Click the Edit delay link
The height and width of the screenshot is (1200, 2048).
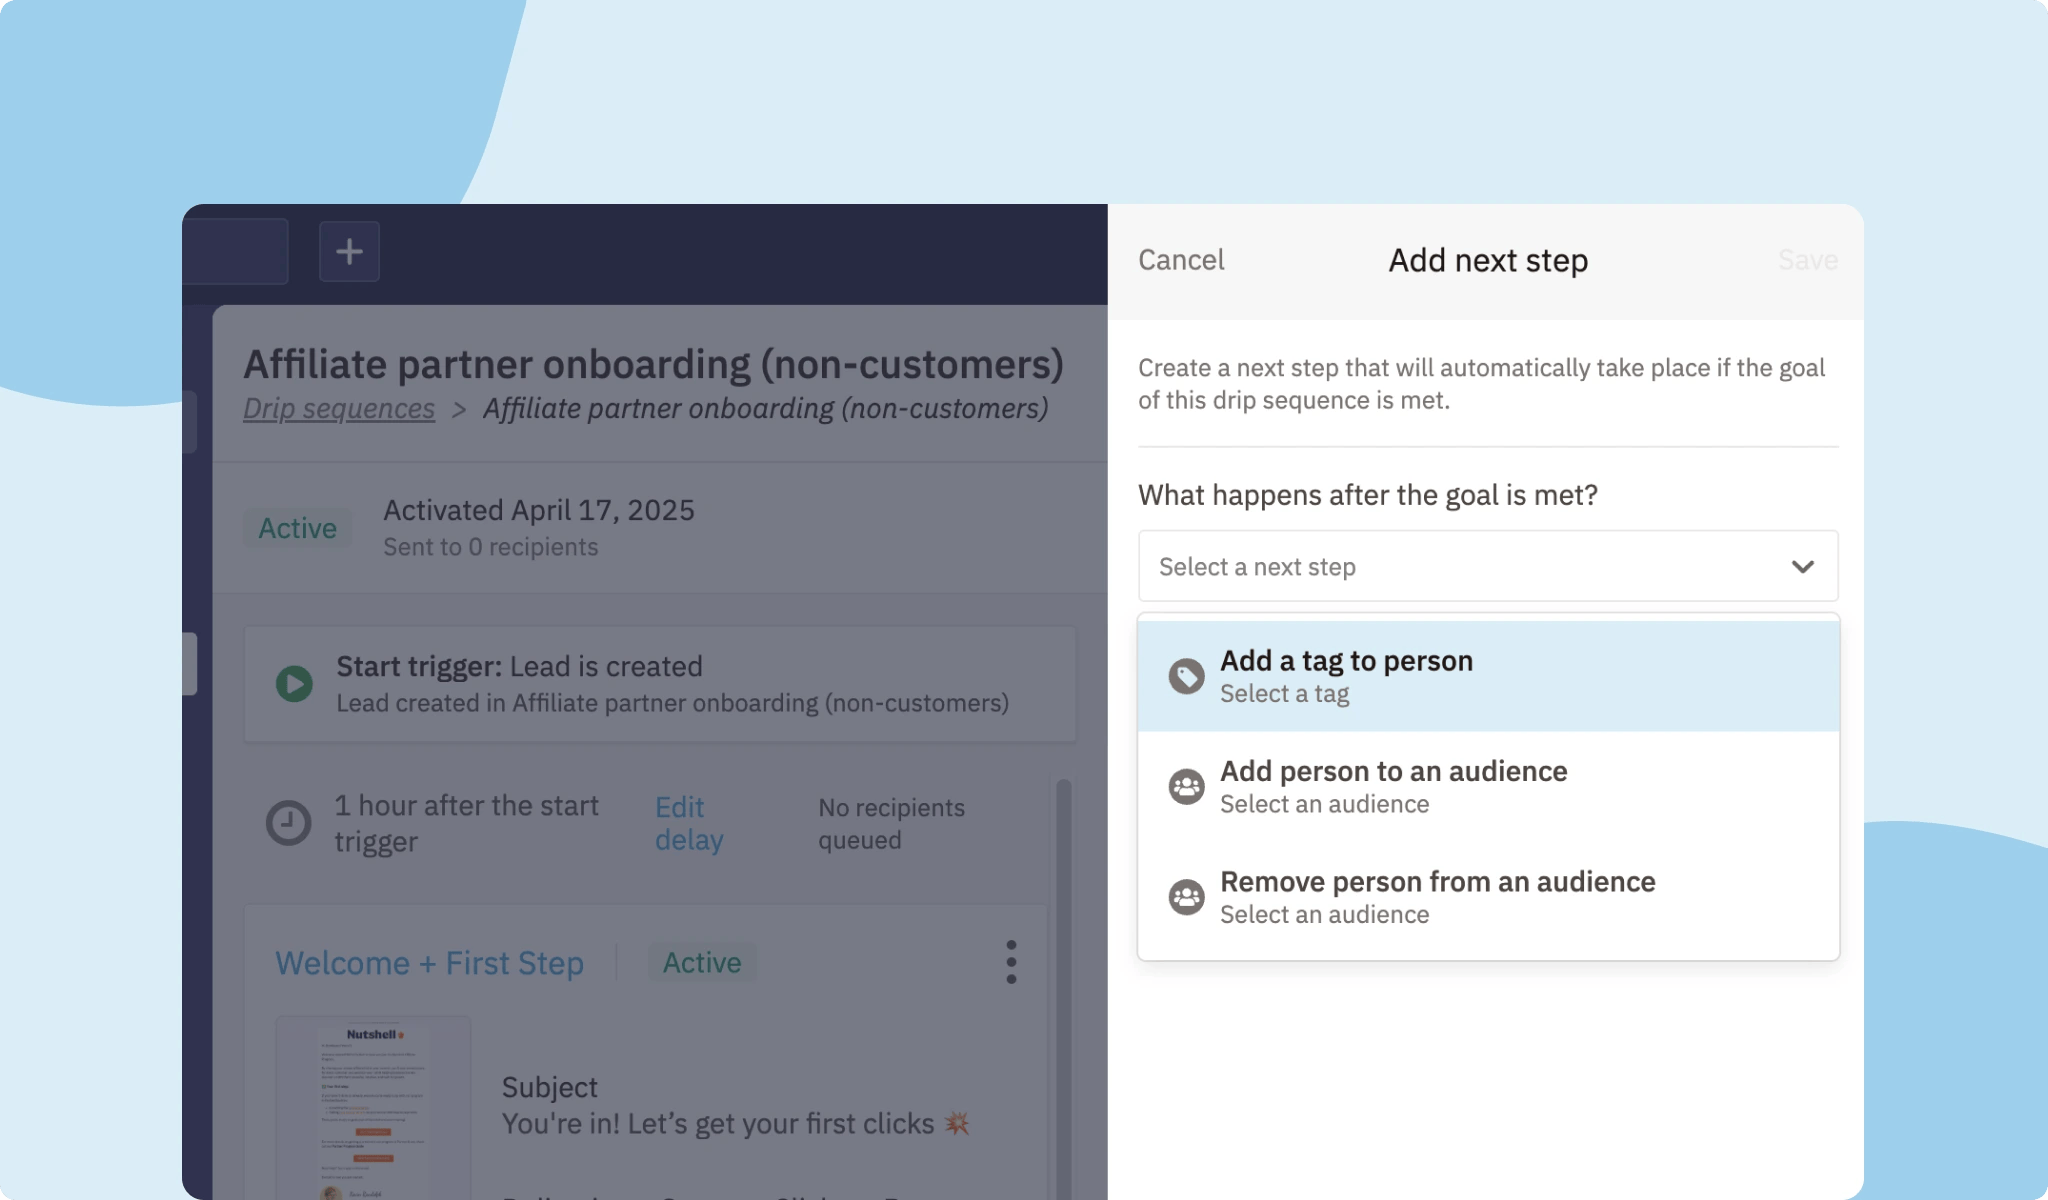[689, 823]
